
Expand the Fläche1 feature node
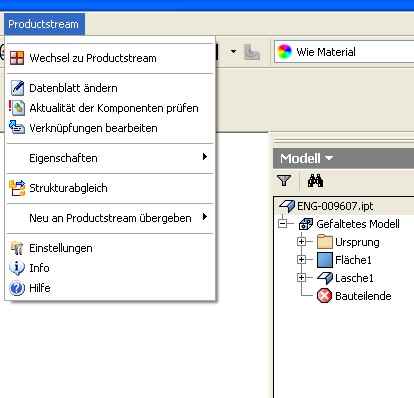pyautogui.click(x=301, y=259)
